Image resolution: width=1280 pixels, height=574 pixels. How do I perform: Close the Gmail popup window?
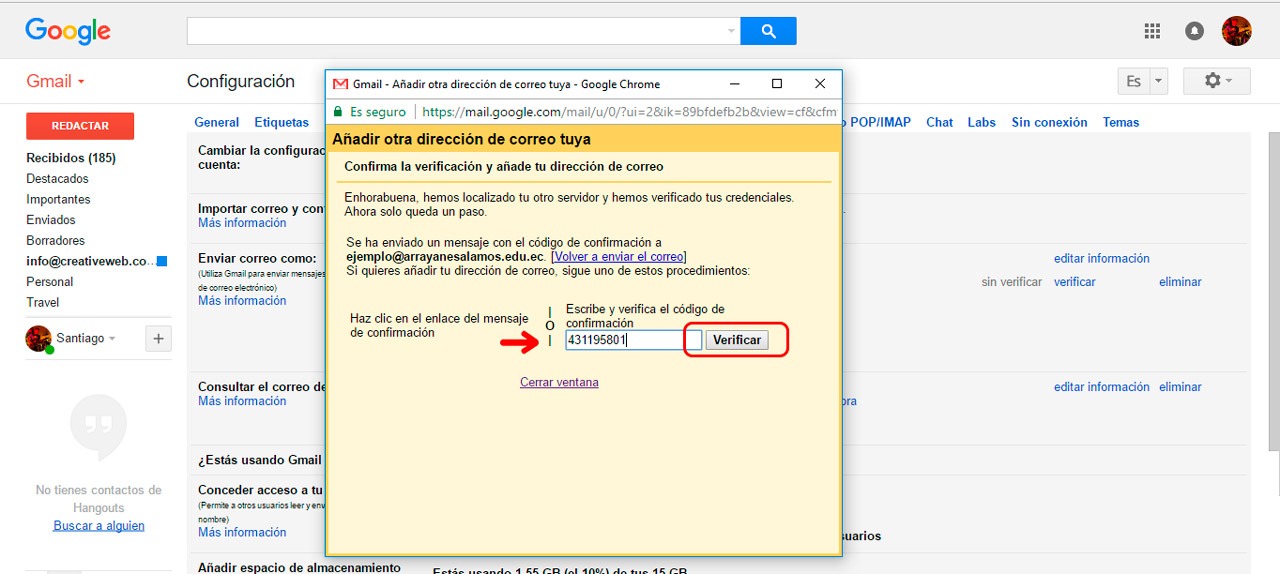tap(820, 84)
